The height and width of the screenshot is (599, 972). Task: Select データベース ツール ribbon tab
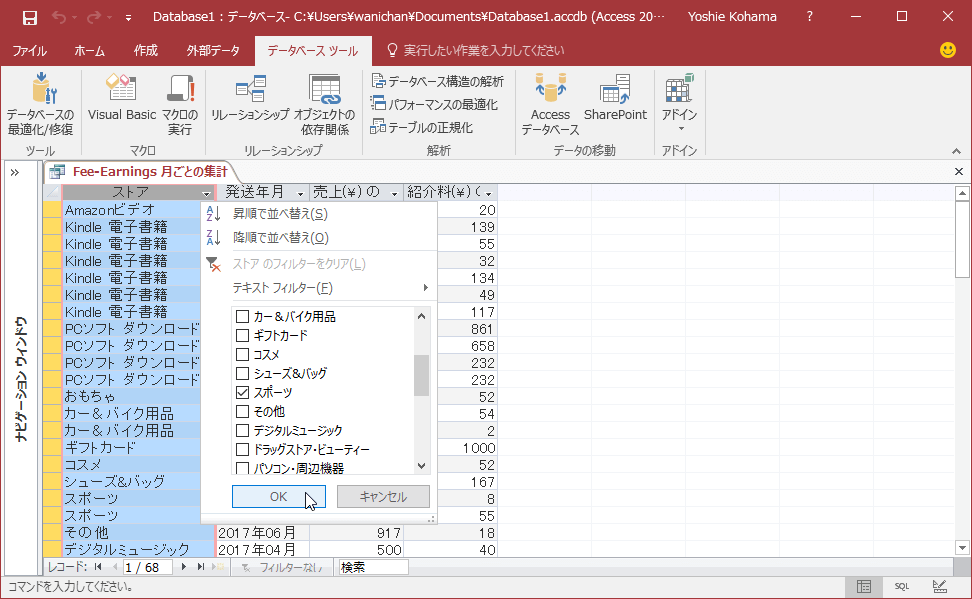(313, 51)
